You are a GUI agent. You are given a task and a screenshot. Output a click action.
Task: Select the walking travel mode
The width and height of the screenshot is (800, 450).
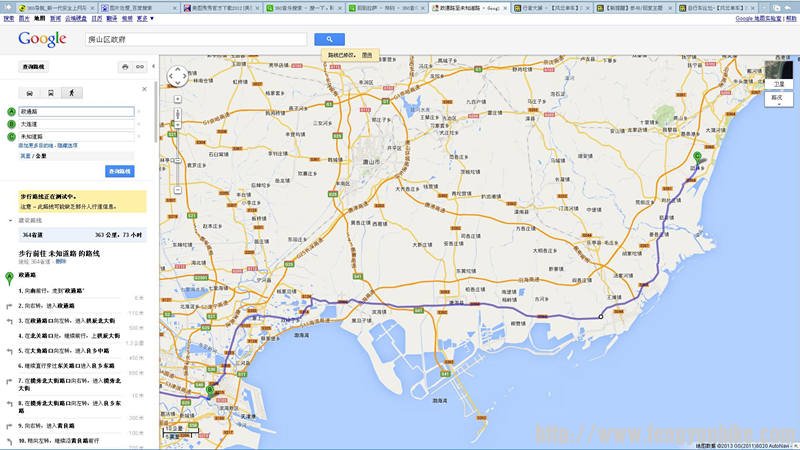pyautogui.click(x=70, y=92)
